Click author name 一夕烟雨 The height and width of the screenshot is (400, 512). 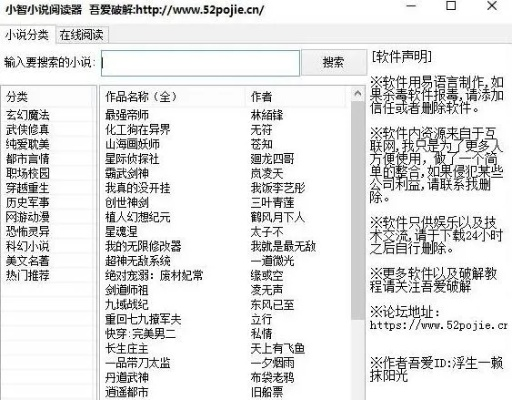[x=273, y=363]
